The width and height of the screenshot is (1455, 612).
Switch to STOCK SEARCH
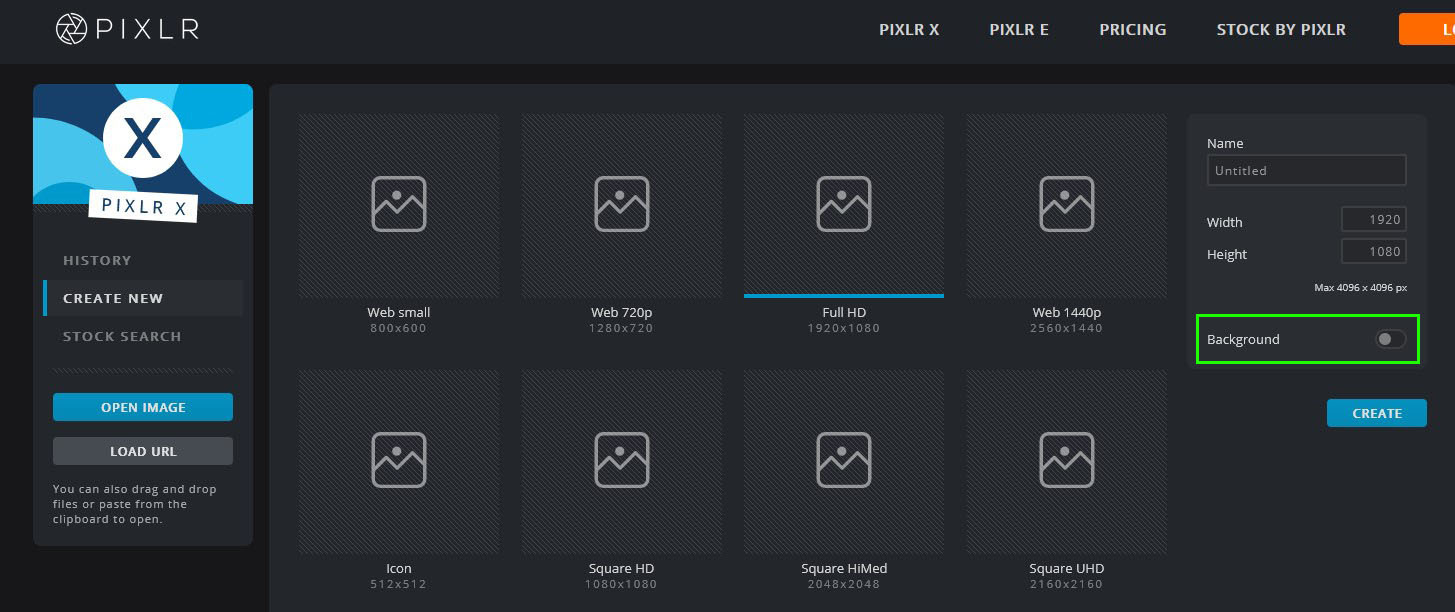tap(122, 336)
